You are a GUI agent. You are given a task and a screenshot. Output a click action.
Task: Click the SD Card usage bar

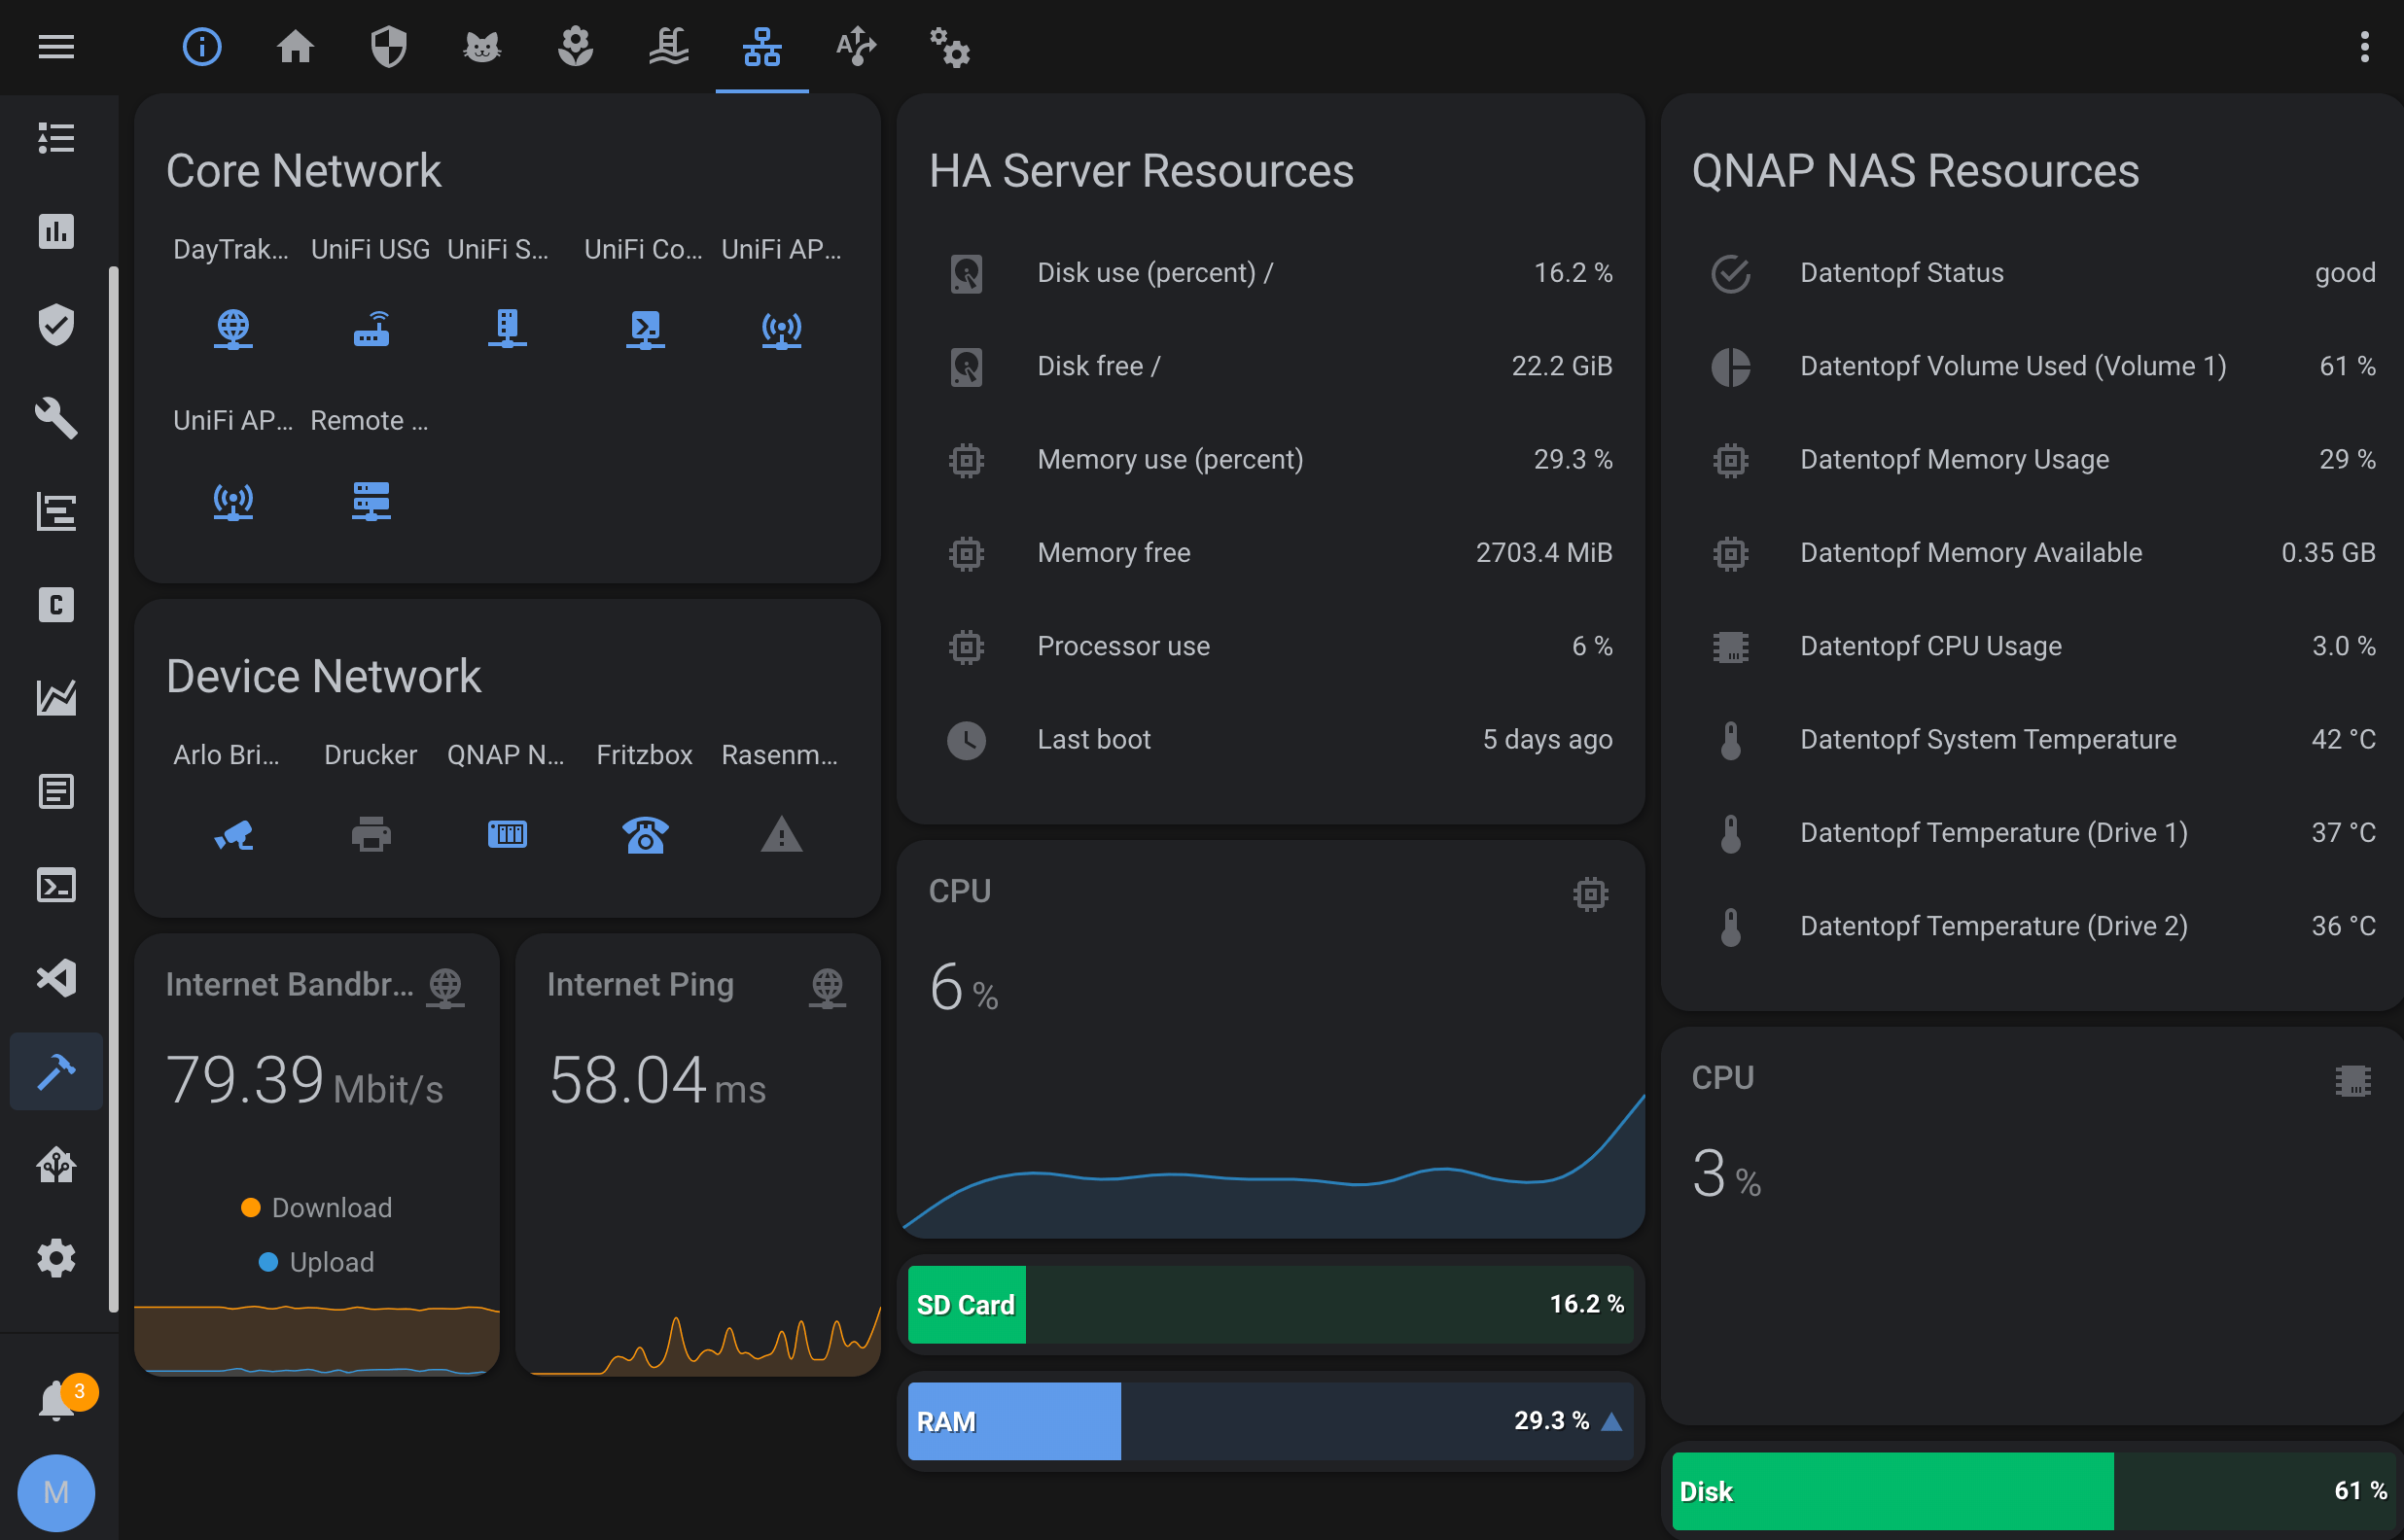[x=1271, y=1304]
